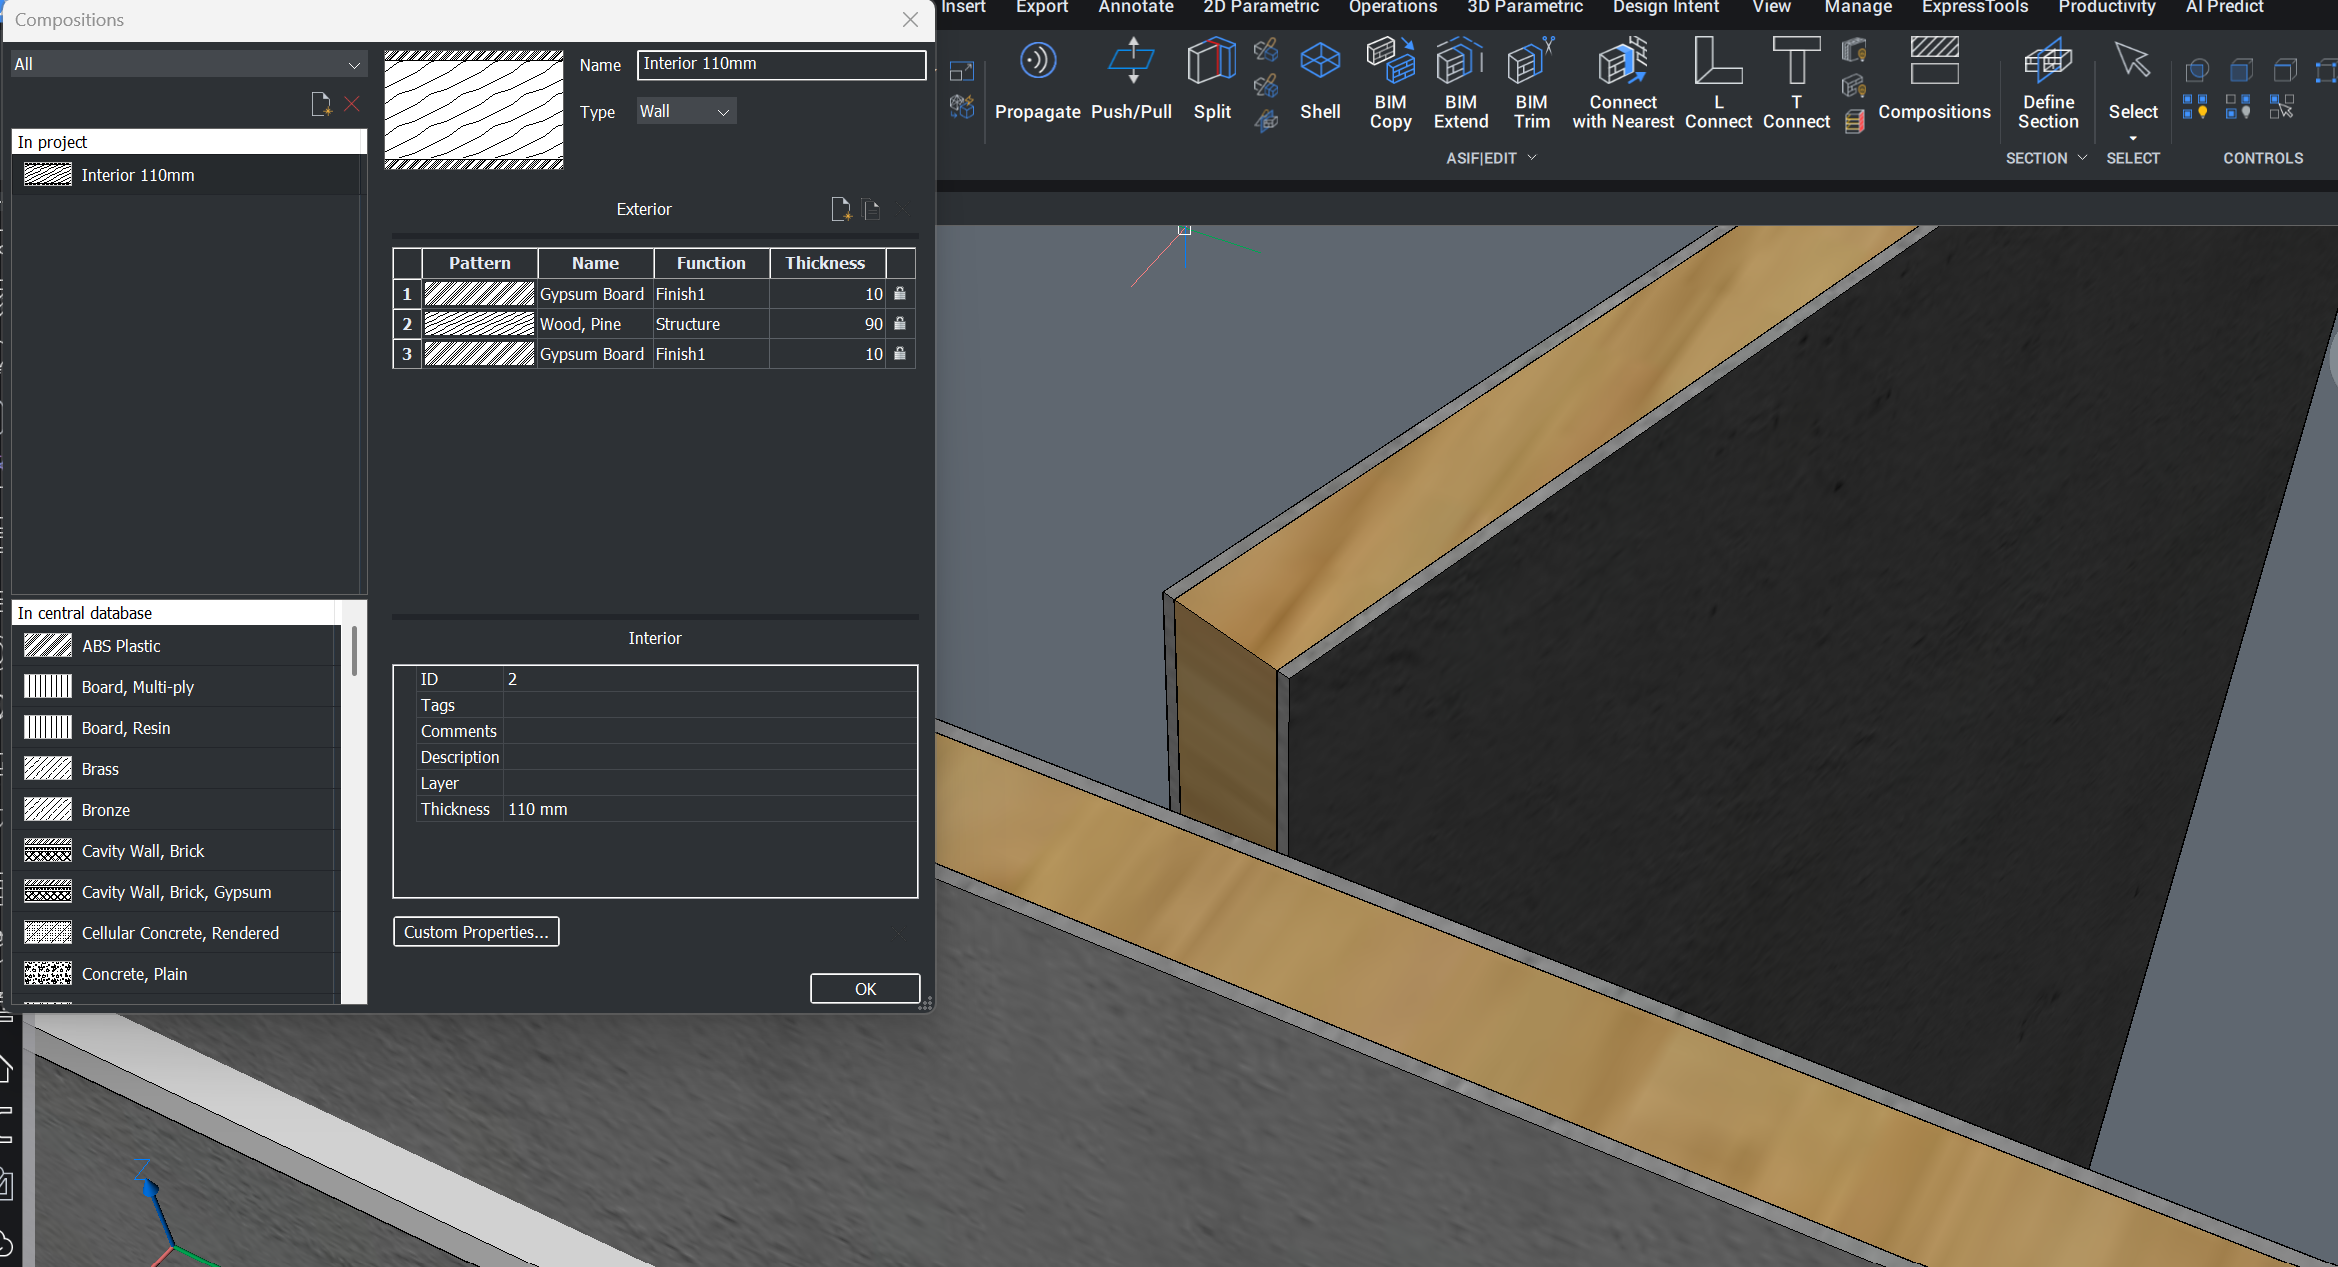Choose the BIM Extend tool

[x=1461, y=83]
